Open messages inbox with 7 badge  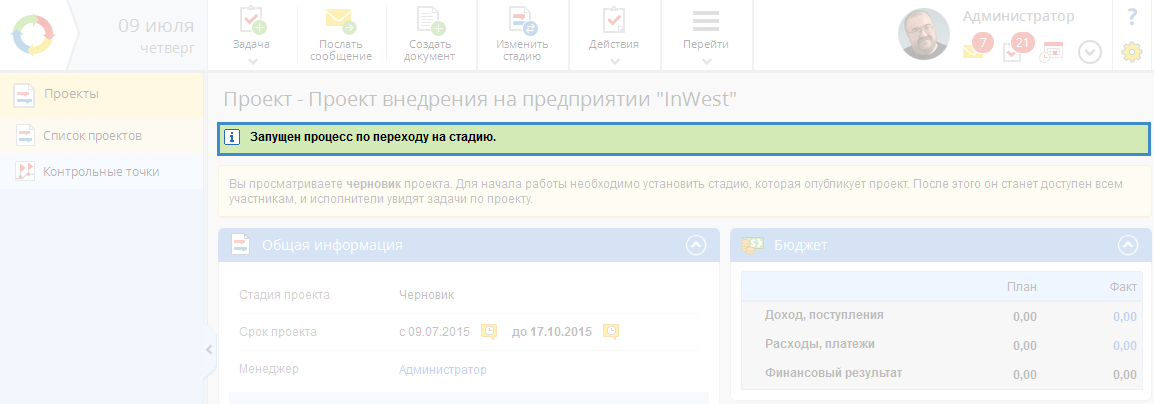coord(975,50)
